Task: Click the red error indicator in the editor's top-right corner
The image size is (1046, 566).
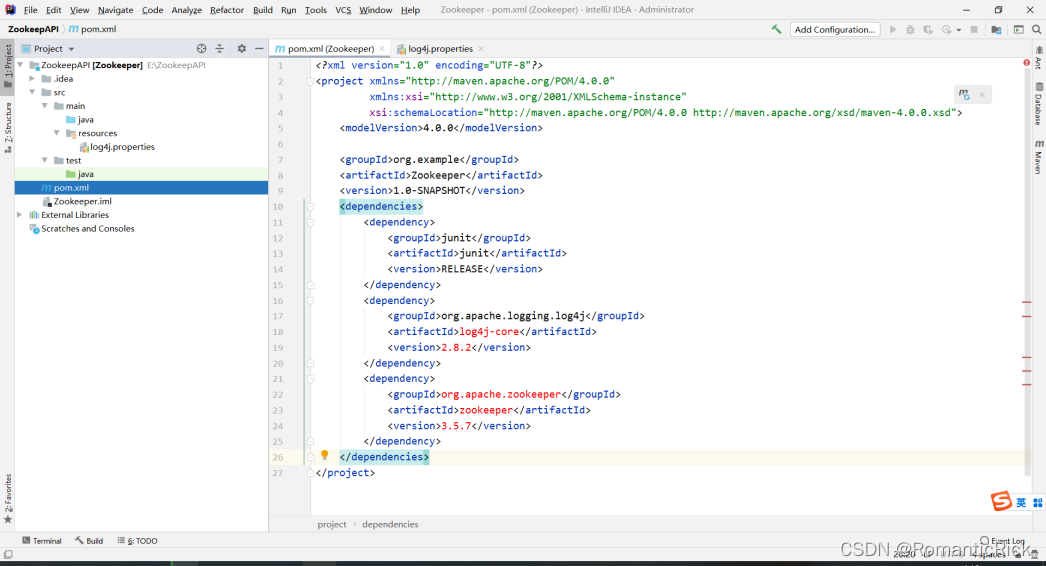Action: tap(1027, 63)
